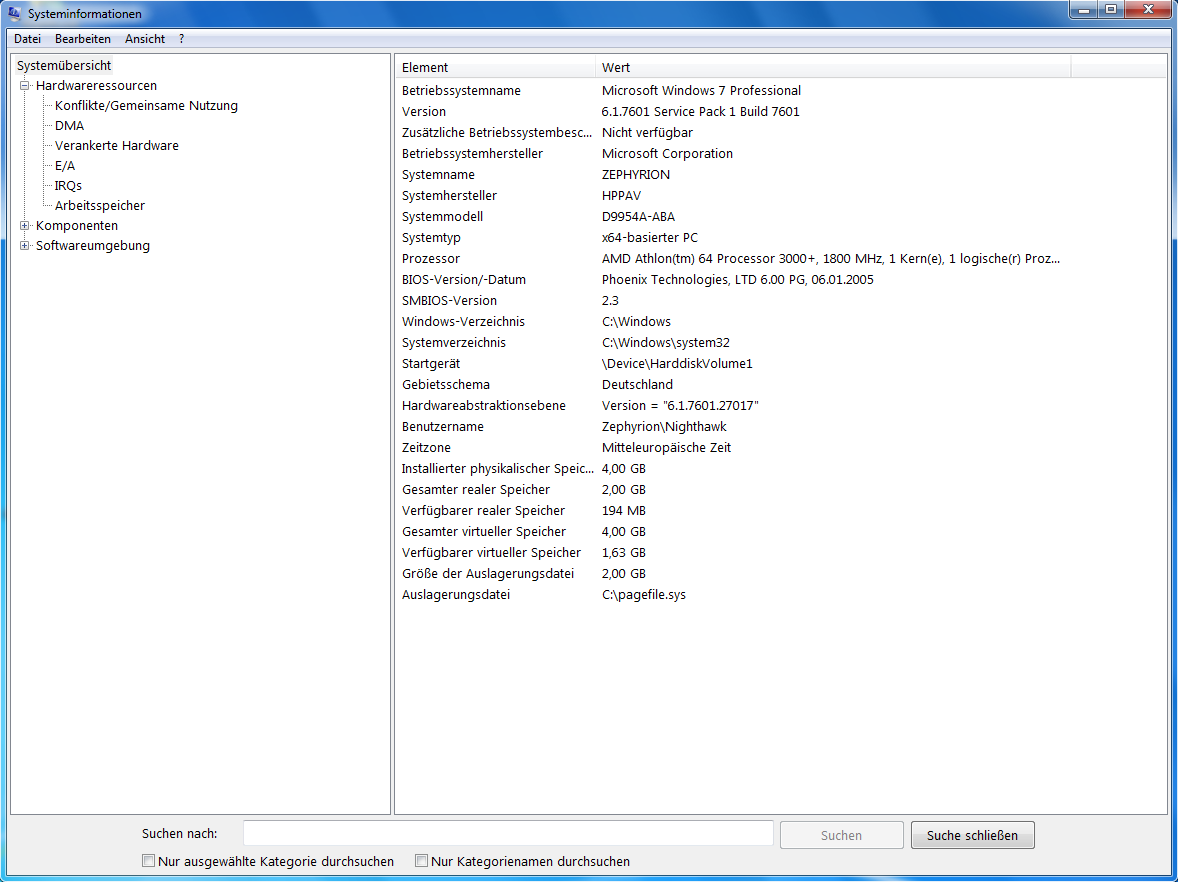Select the E/A tree item

click(65, 165)
